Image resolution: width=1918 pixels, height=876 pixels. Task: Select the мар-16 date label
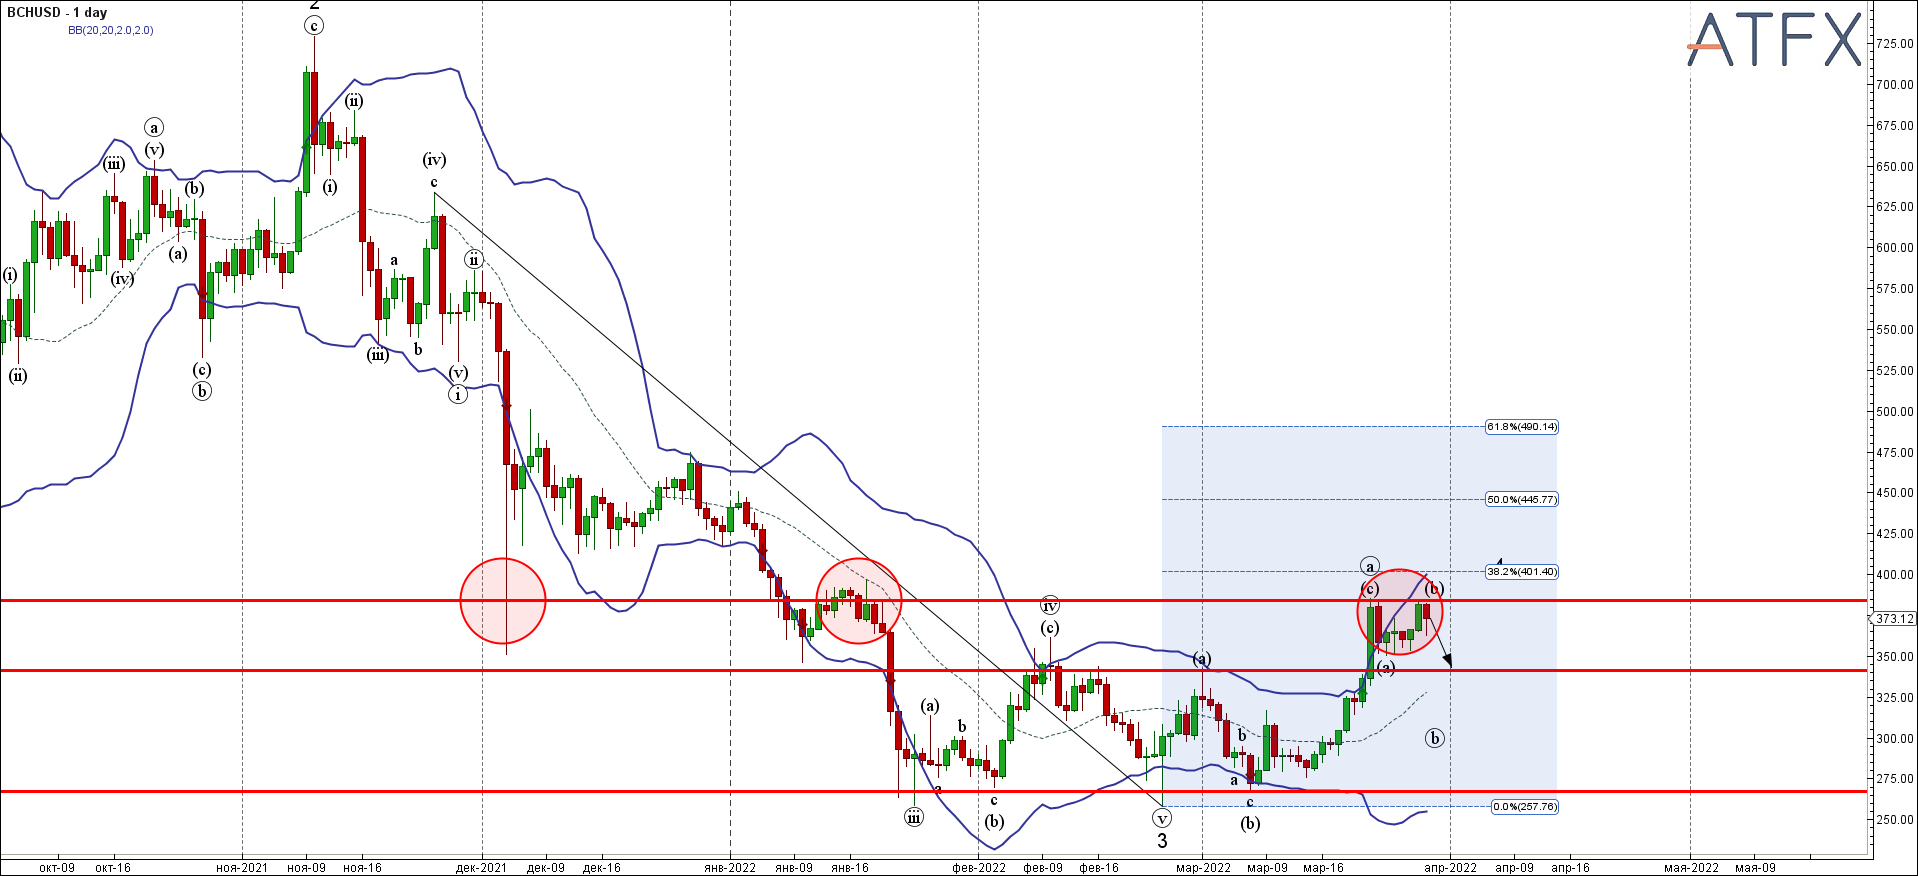pyautogui.click(x=1323, y=867)
